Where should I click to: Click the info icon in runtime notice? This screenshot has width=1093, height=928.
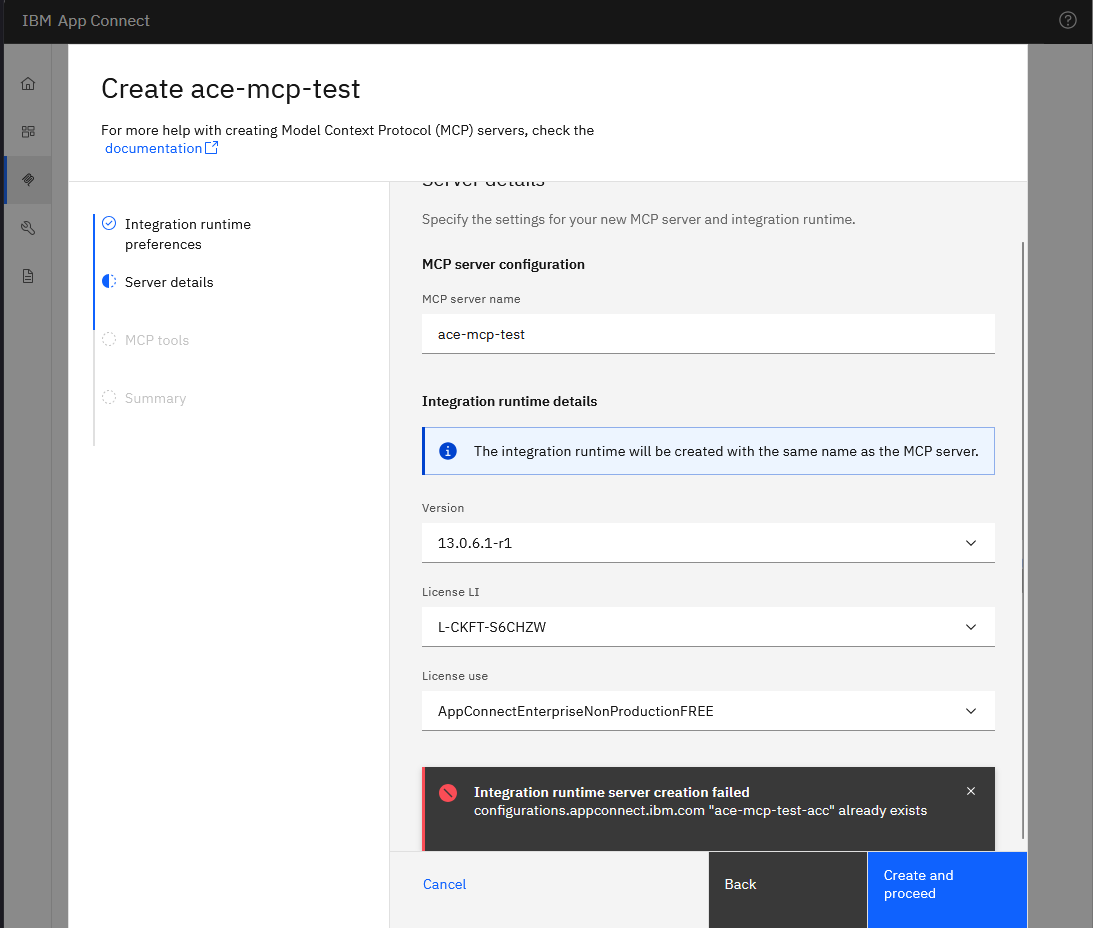tap(448, 451)
